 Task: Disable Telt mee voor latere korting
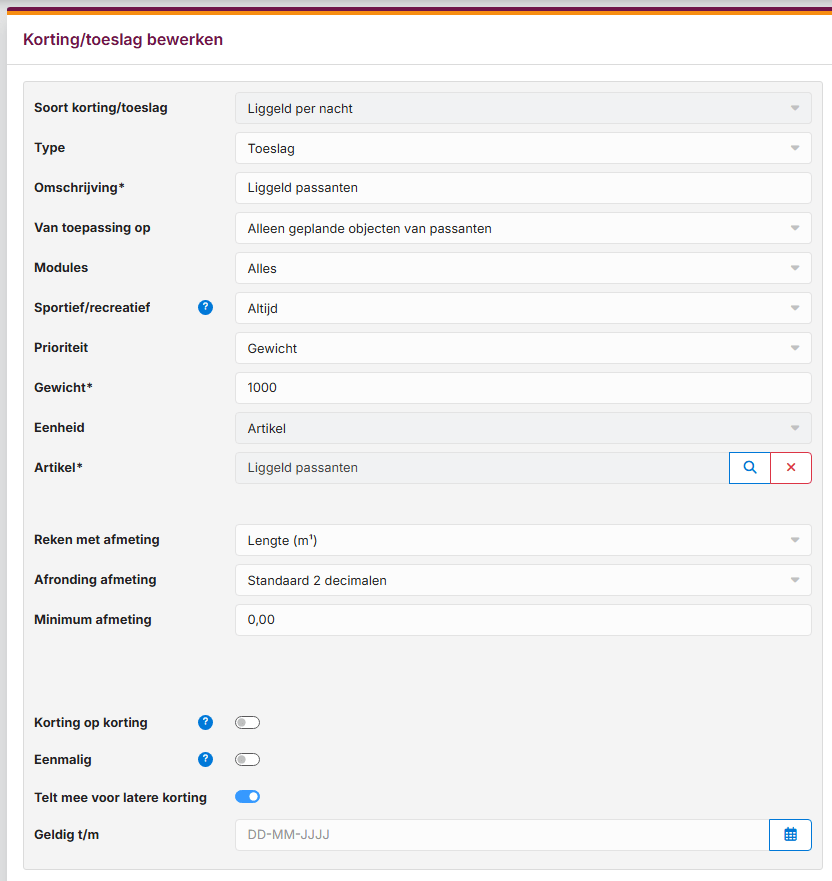point(247,797)
